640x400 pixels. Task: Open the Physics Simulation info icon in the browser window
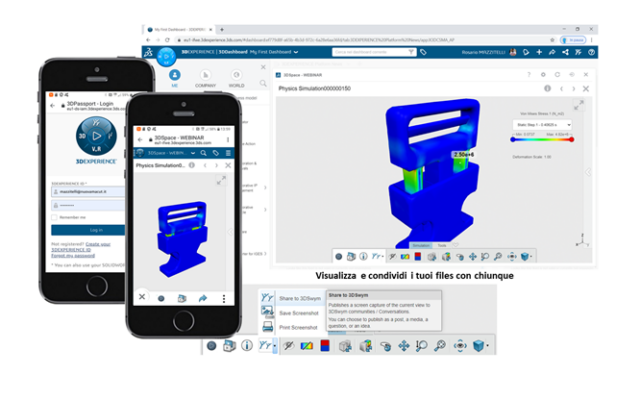click(x=547, y=88)
